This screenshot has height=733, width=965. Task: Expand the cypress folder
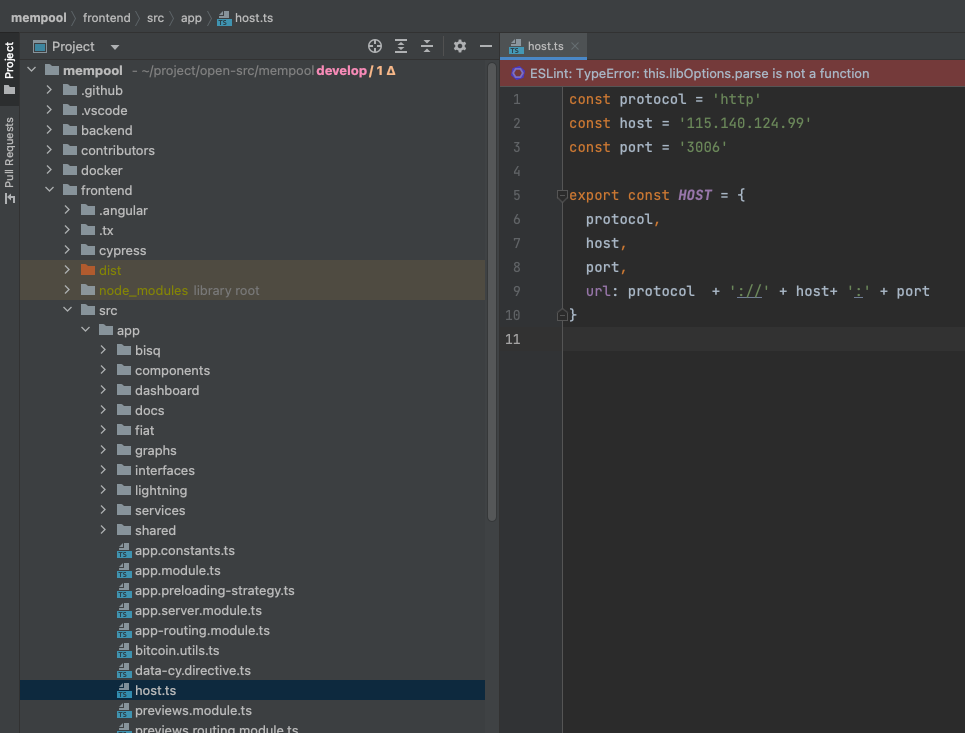pyautogui.click(x=67, y=250)
